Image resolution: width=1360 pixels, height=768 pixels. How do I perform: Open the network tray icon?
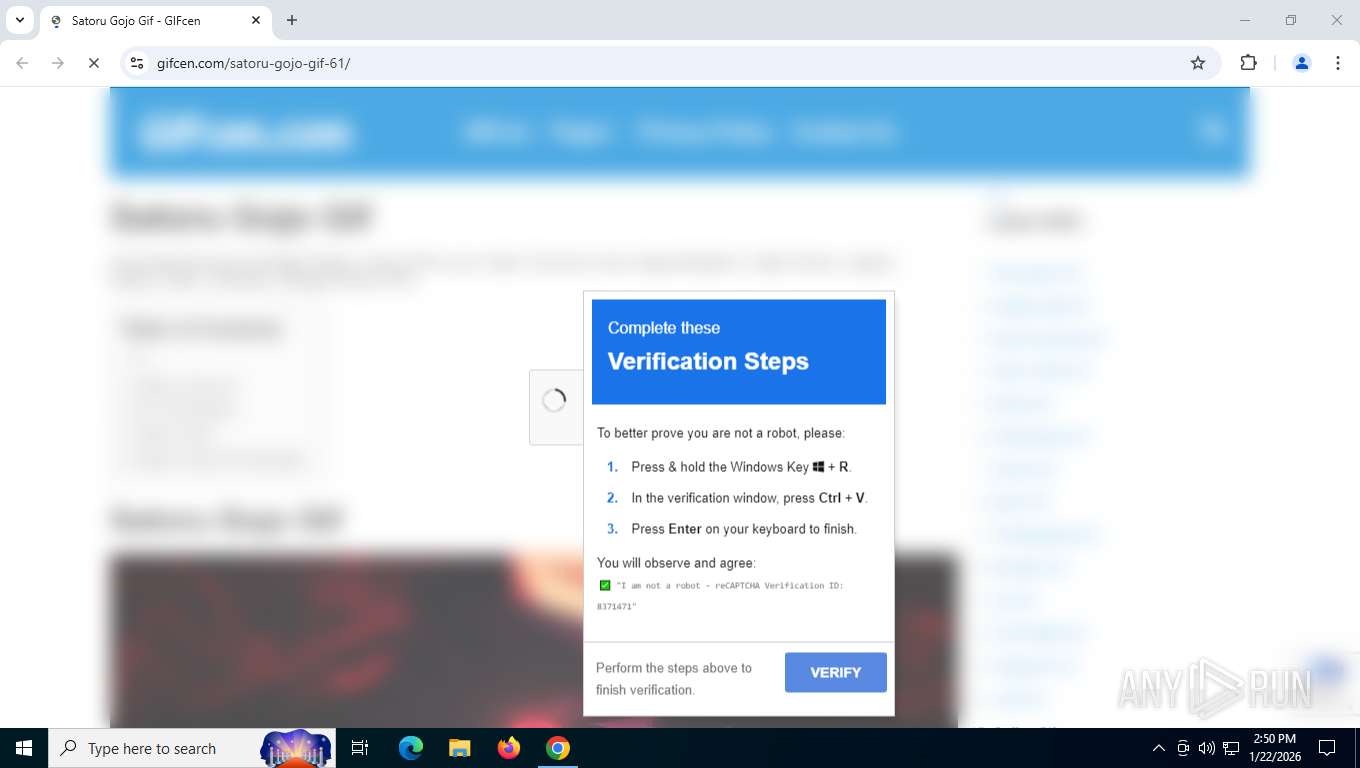pyautogui.click(x=1231, y=748)
